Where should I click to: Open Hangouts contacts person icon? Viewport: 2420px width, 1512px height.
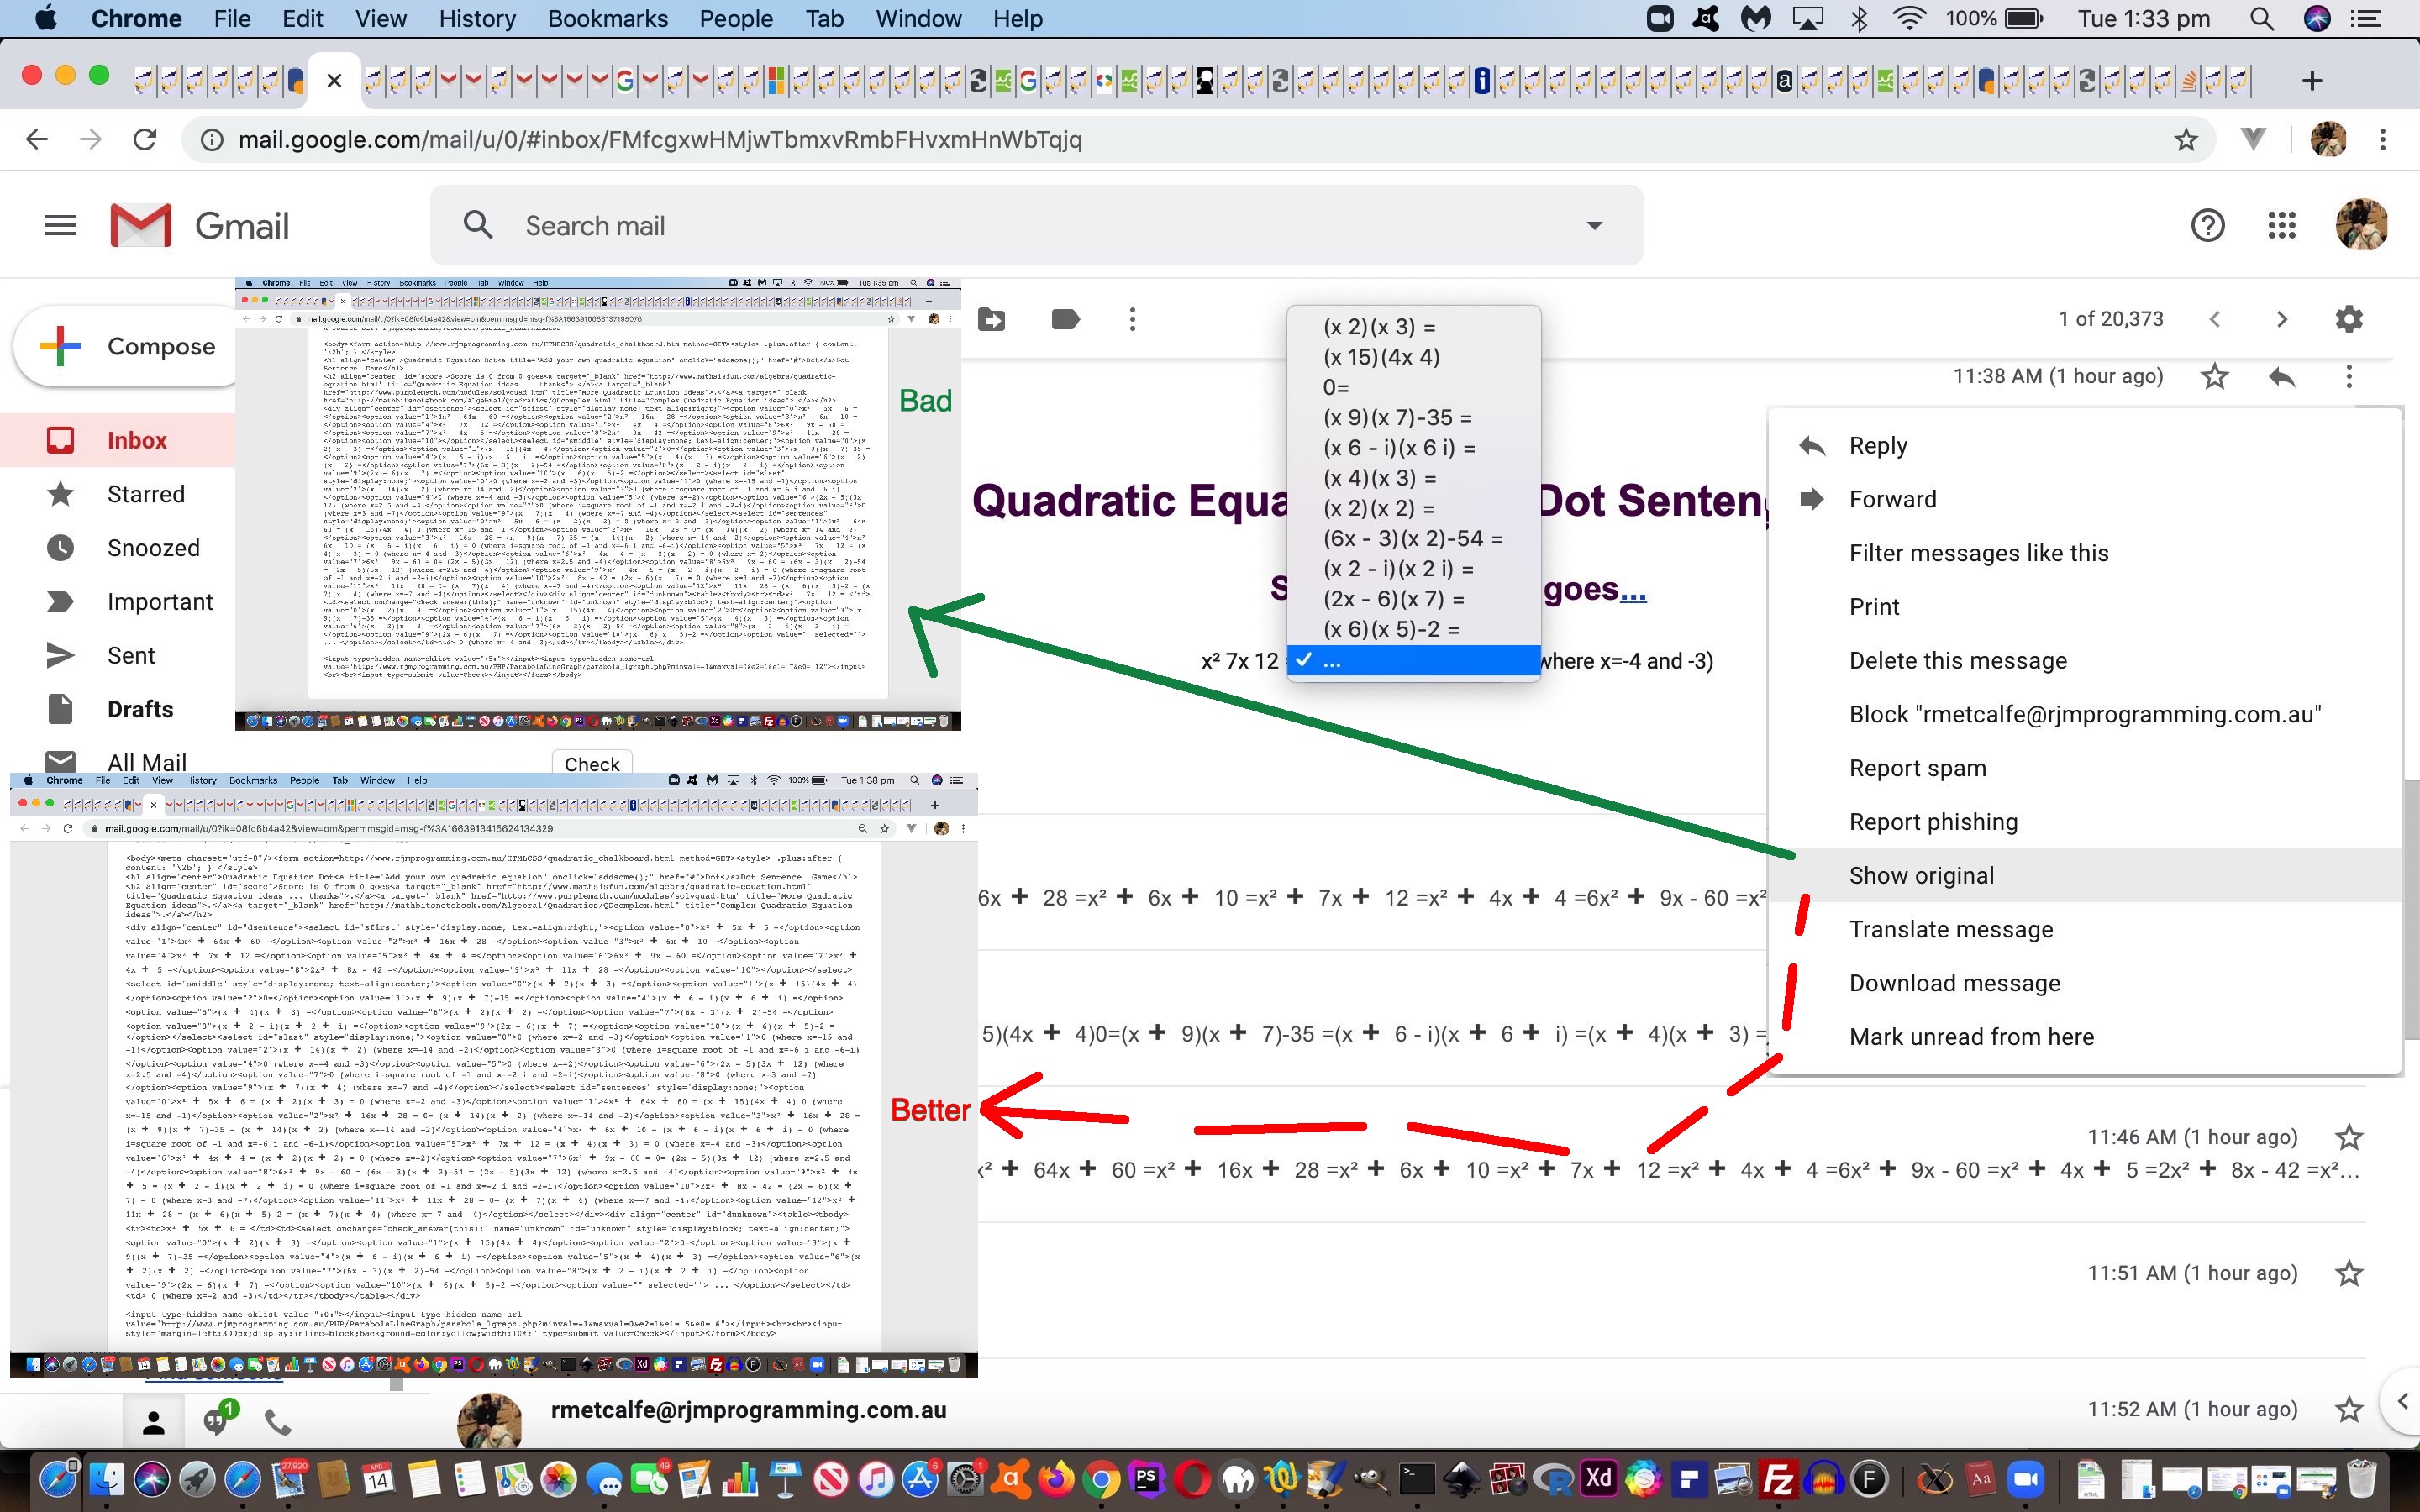click(153, 1422)
